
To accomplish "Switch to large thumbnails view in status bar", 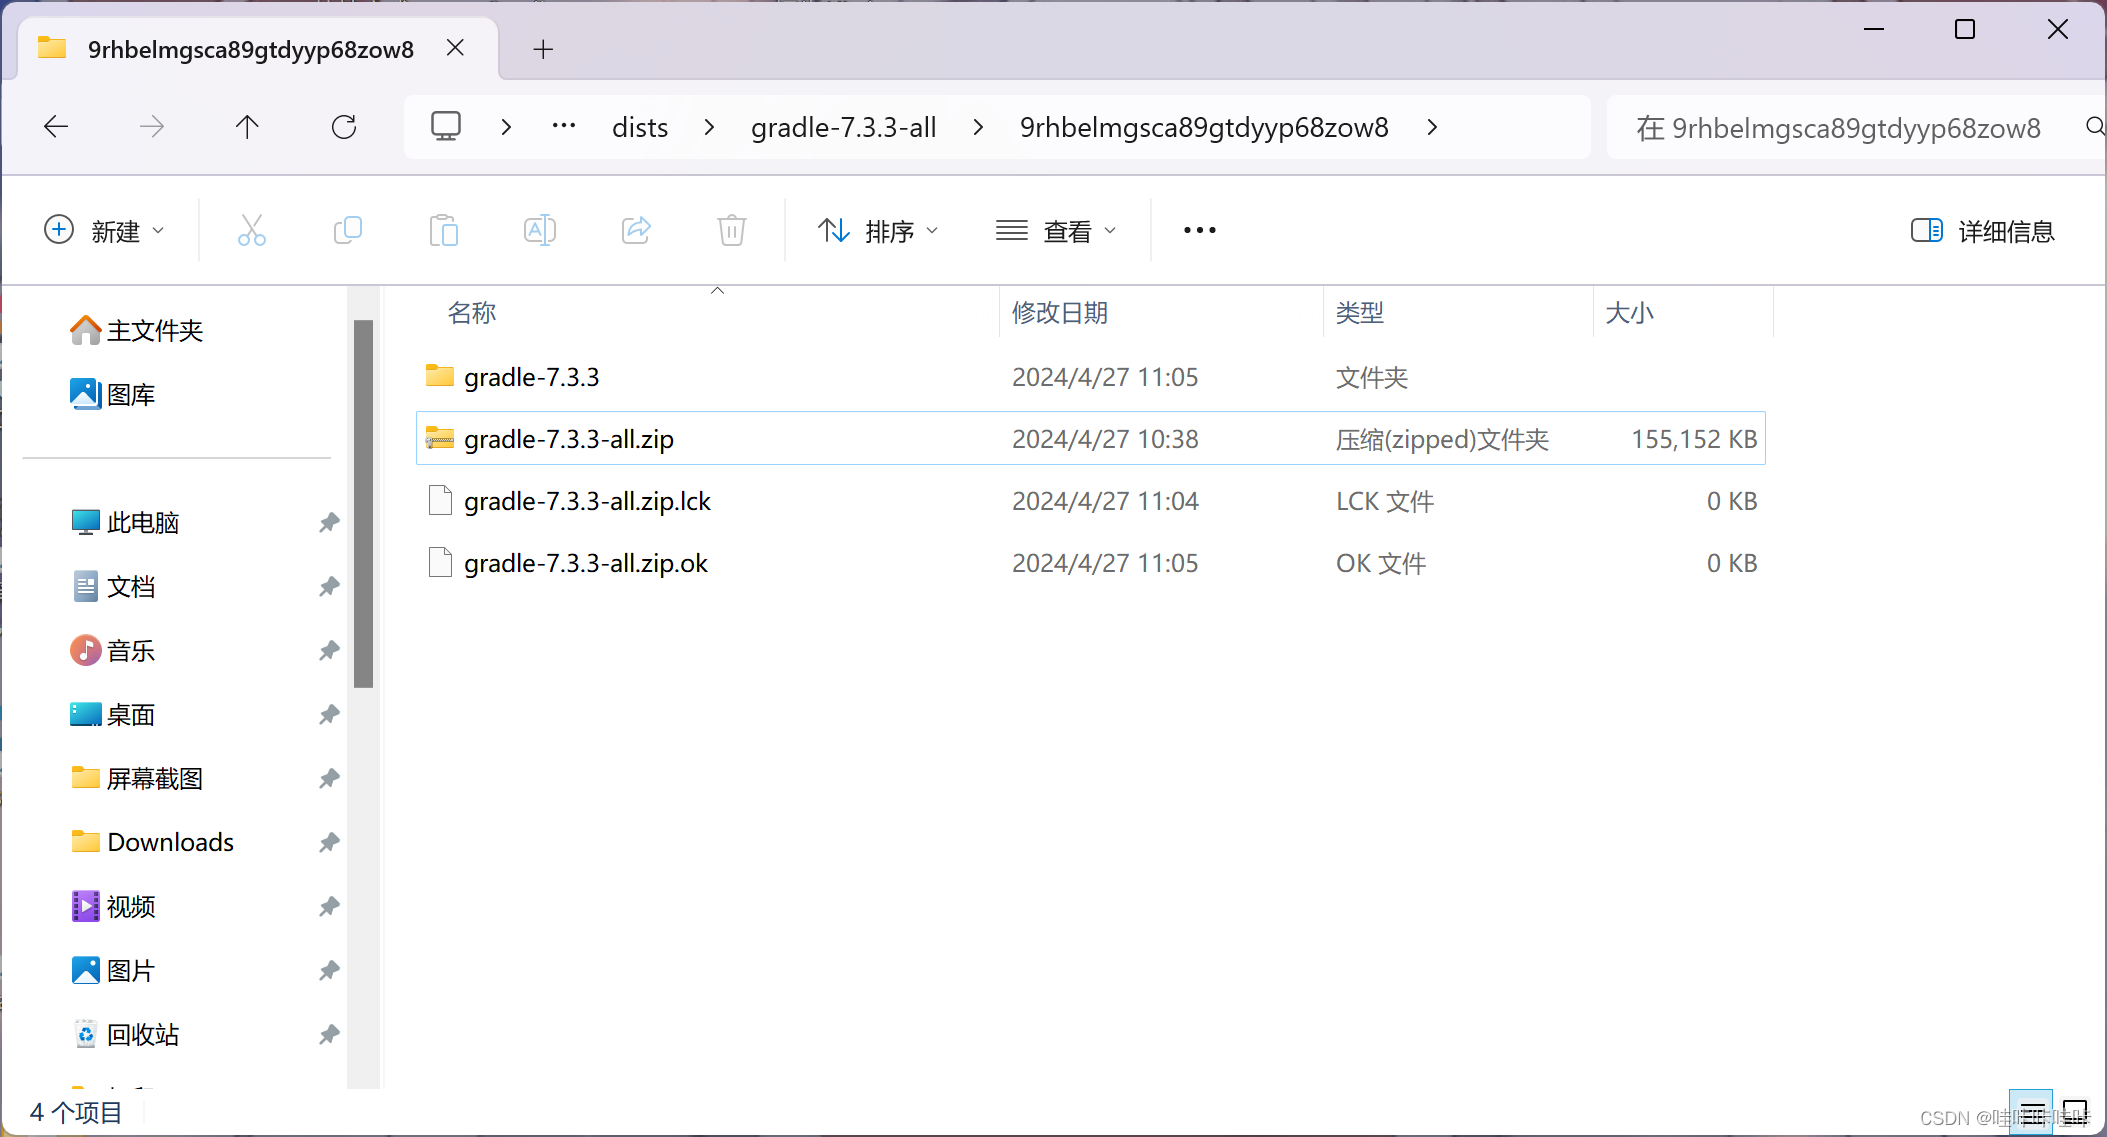I will pos(2075,1111).
